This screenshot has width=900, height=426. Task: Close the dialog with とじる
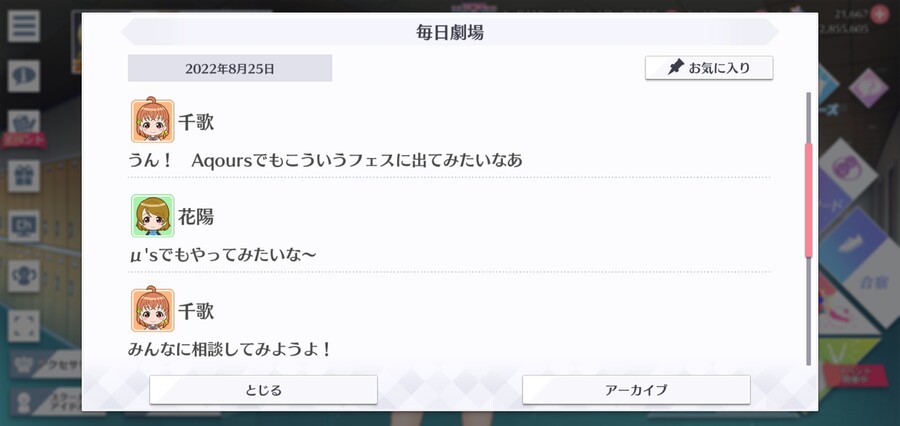pyautogui.click(x=263, y=390)
